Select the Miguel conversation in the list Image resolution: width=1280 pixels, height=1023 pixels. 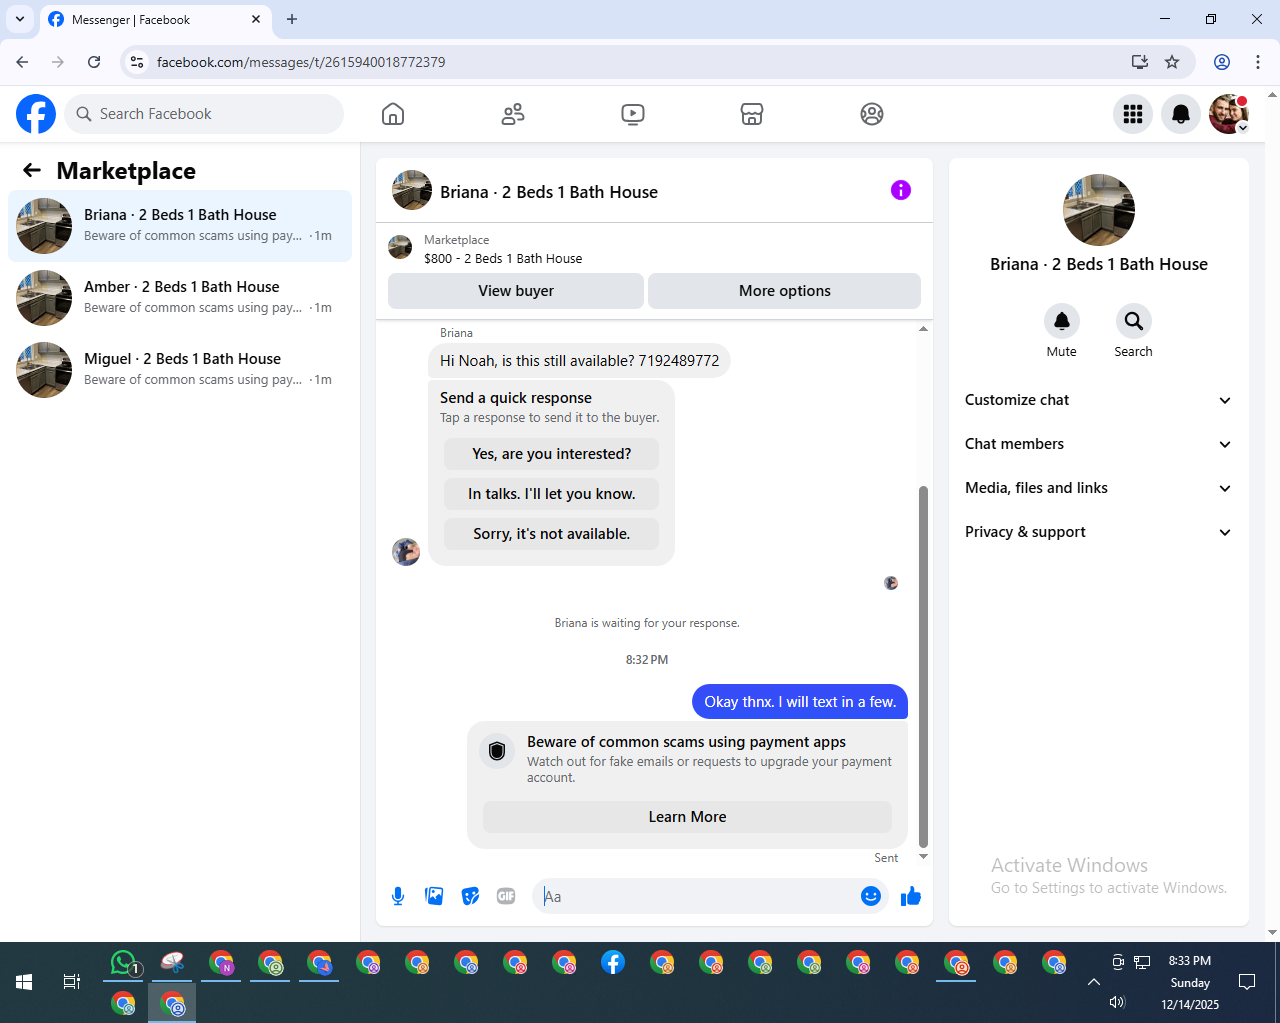click(180, 370)
